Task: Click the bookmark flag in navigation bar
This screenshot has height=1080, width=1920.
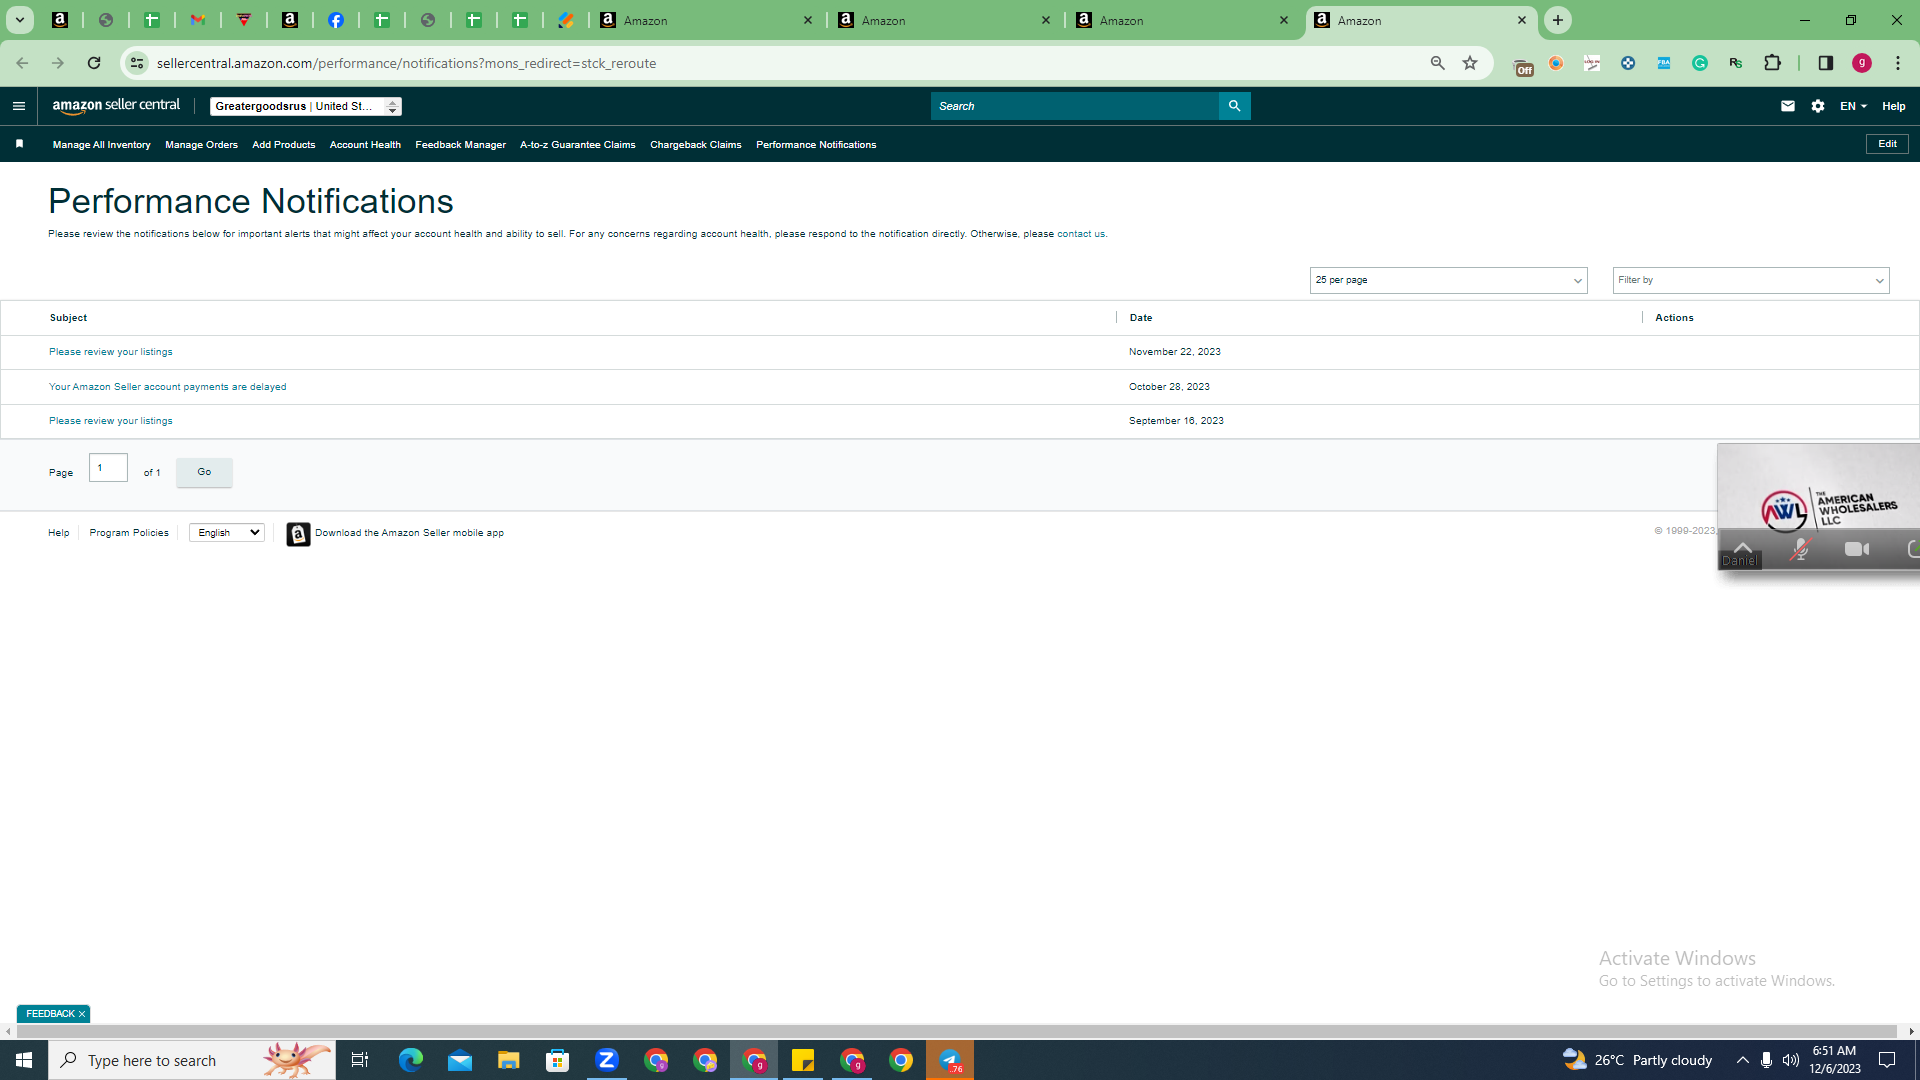Action: pyautogui.click(x=19, y=144)
